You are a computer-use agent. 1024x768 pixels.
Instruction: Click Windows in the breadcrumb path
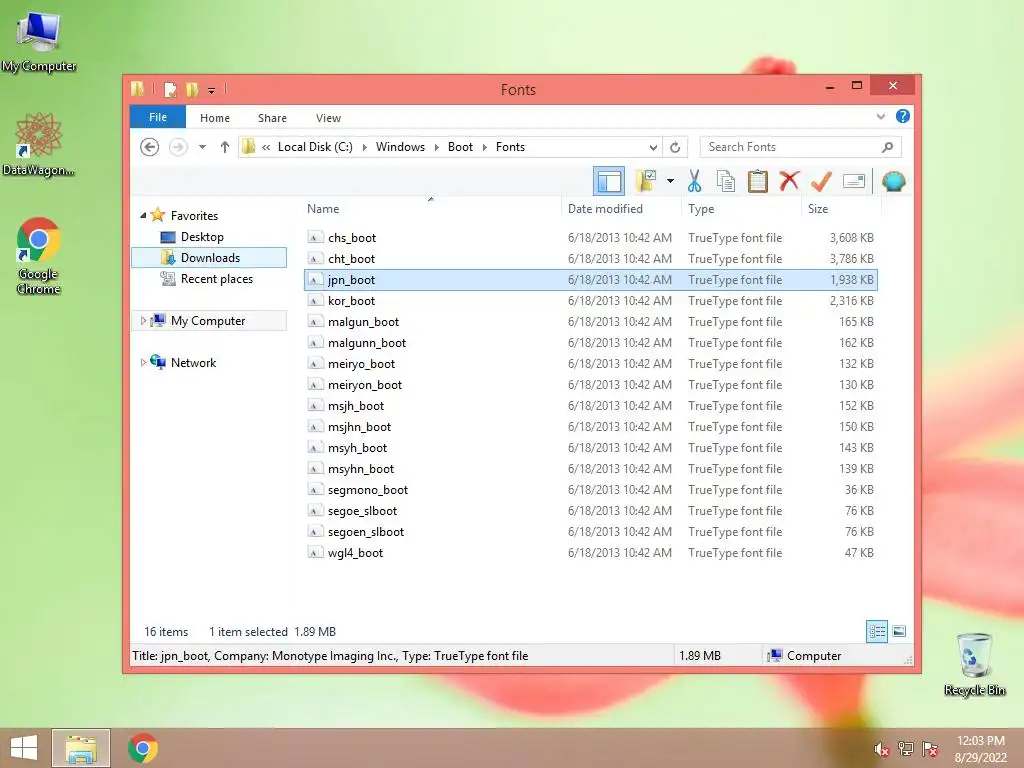tap(400, 147)
